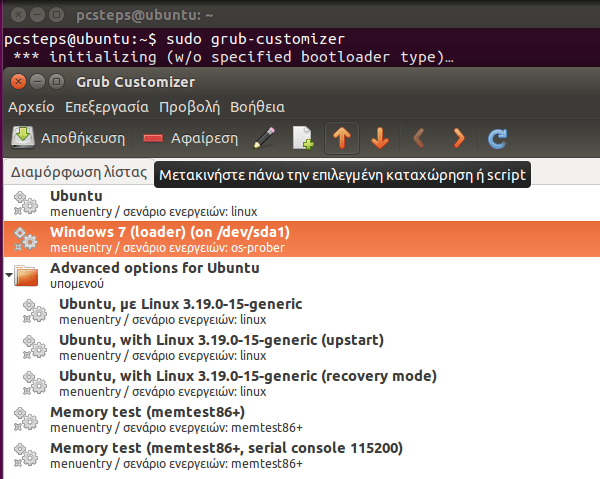The width and height of the screenshot is (600, 479).
Task: Select Windows 7 (loader) (on /dev/sda1)
Action: (170, 232)
